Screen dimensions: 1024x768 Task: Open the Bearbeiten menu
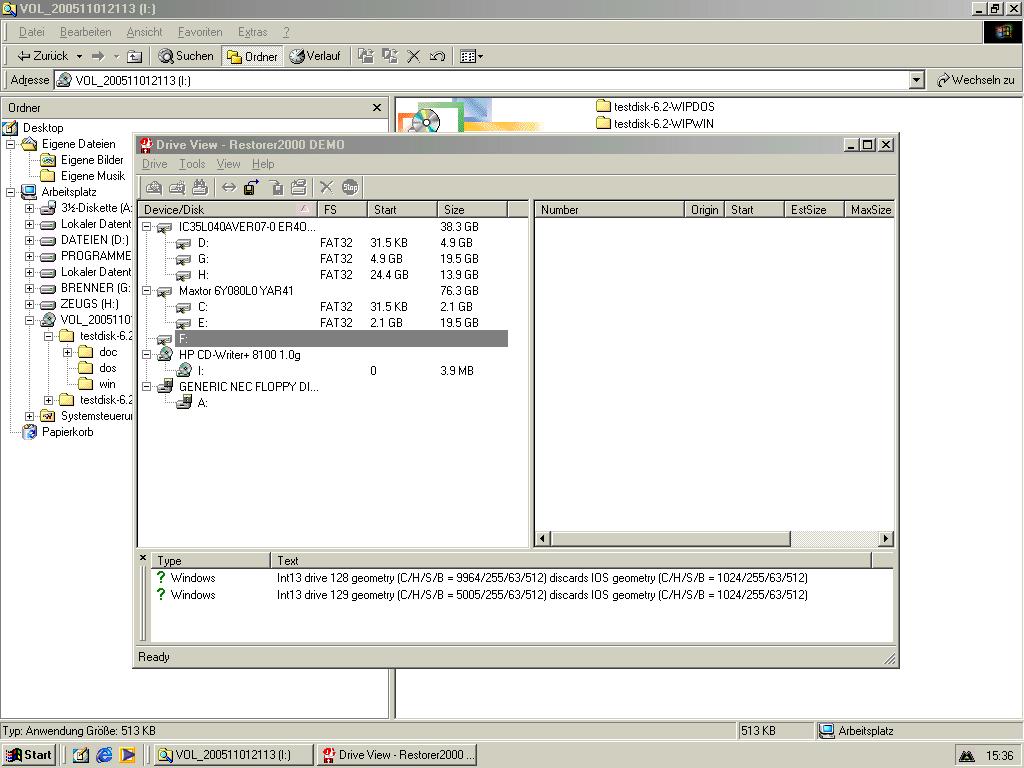point(86,32)
